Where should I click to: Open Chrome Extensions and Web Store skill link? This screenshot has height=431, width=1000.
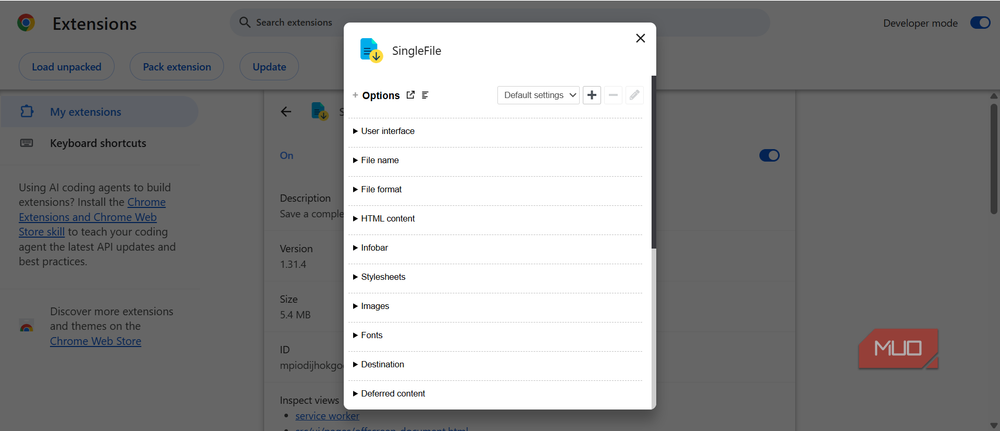click(x=92, y=217)
